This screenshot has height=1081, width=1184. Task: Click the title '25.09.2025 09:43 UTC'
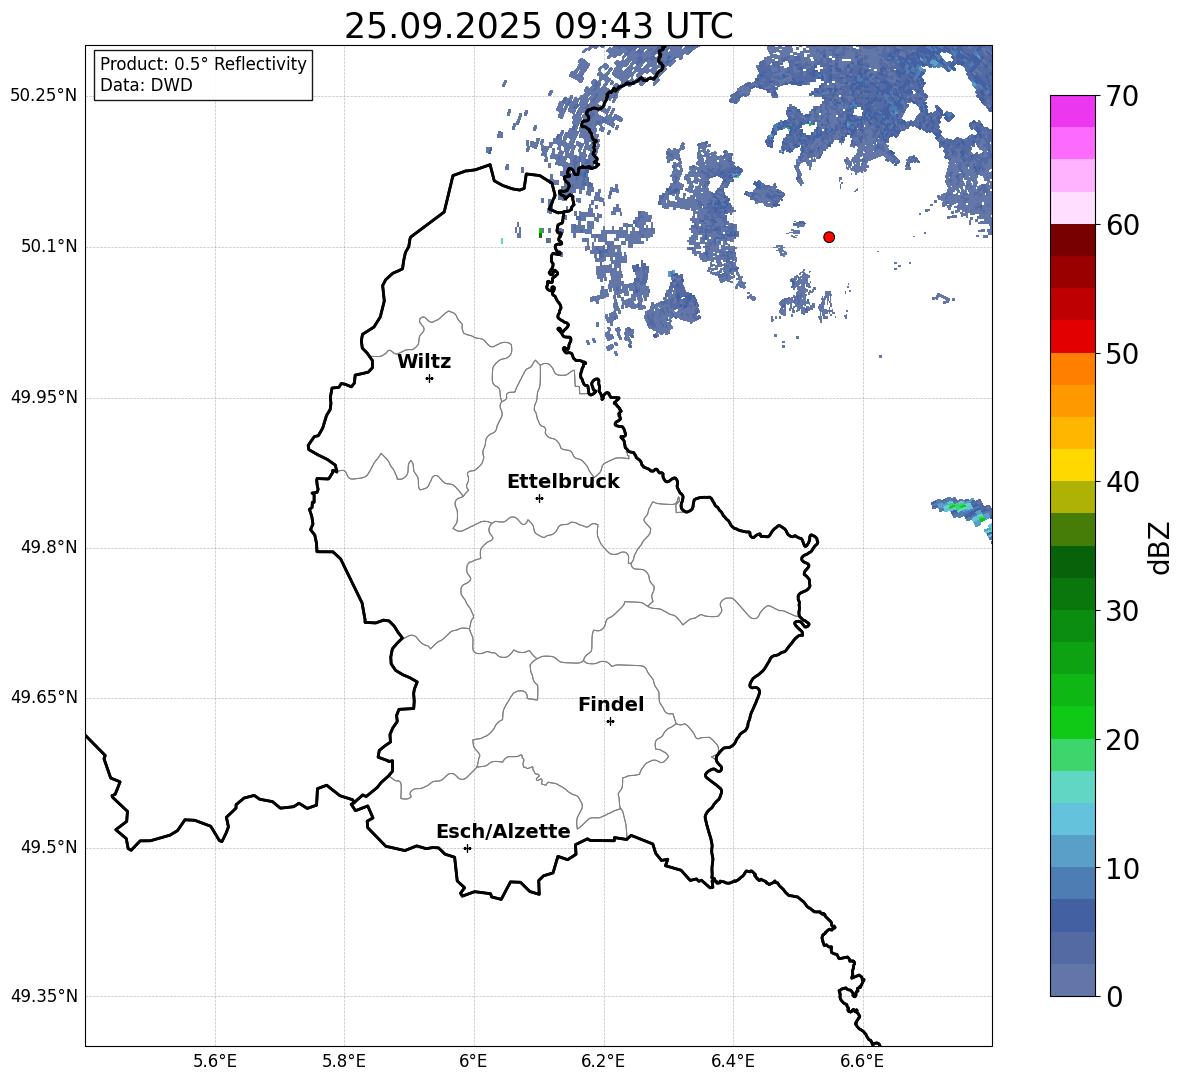[x=538, y=26]
